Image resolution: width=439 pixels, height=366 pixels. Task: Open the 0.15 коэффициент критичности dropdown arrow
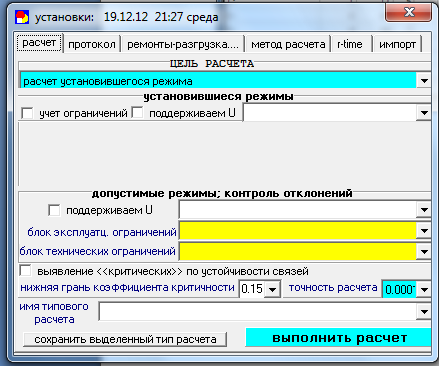(x=272, y=289)
